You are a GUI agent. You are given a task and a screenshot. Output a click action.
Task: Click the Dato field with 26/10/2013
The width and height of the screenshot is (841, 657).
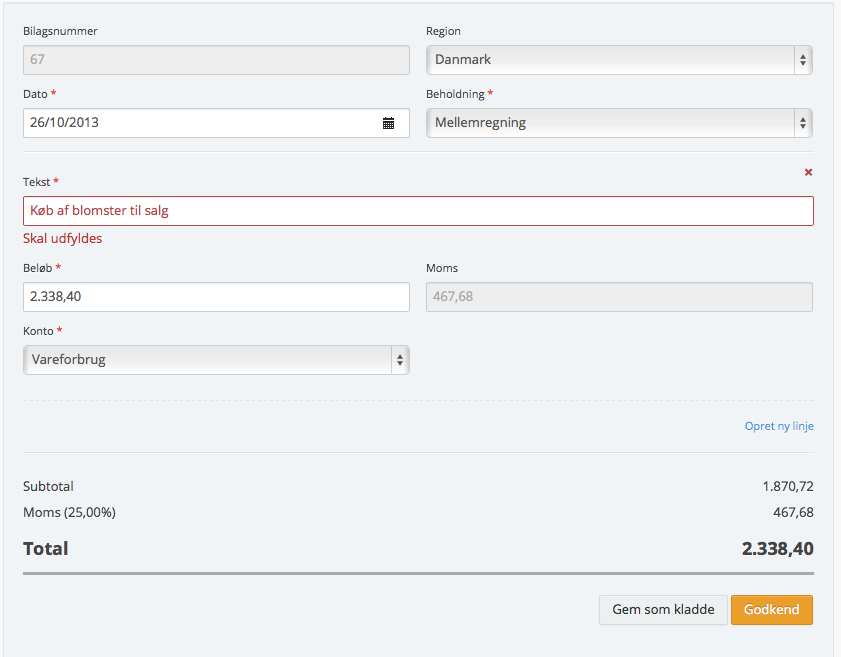click(200, 123)
